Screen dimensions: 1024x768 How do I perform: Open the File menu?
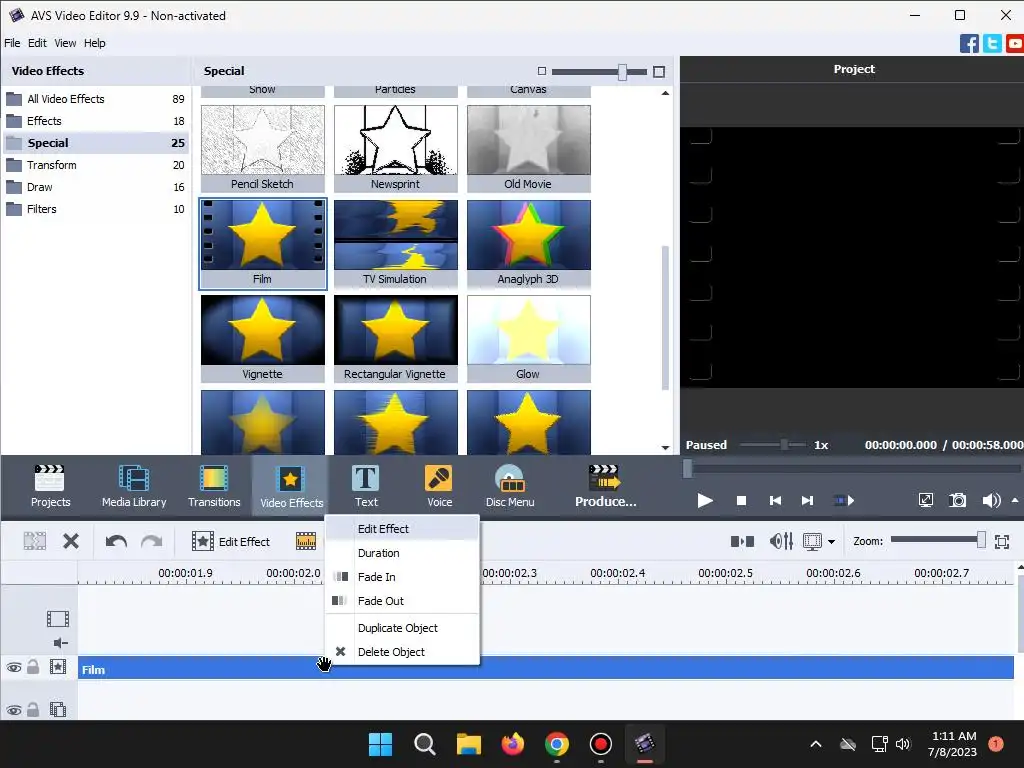tap(12, 43)
